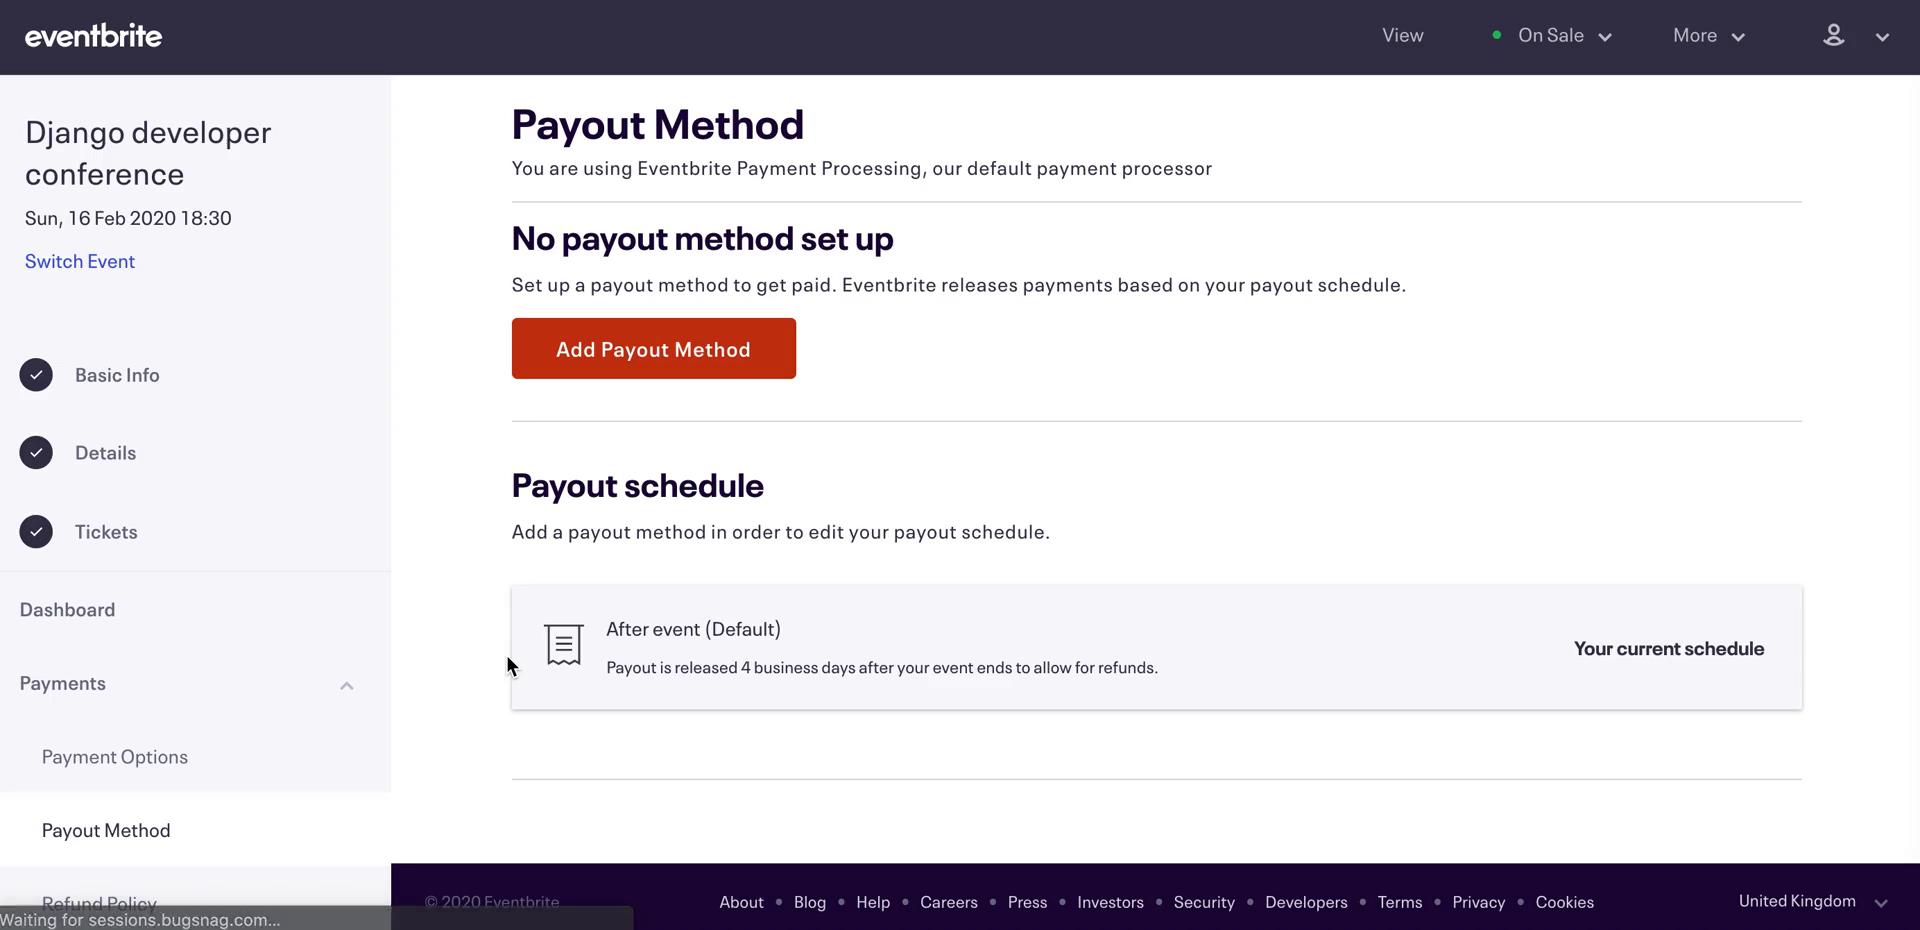Expand the account menu arrow

[1882, 37]
